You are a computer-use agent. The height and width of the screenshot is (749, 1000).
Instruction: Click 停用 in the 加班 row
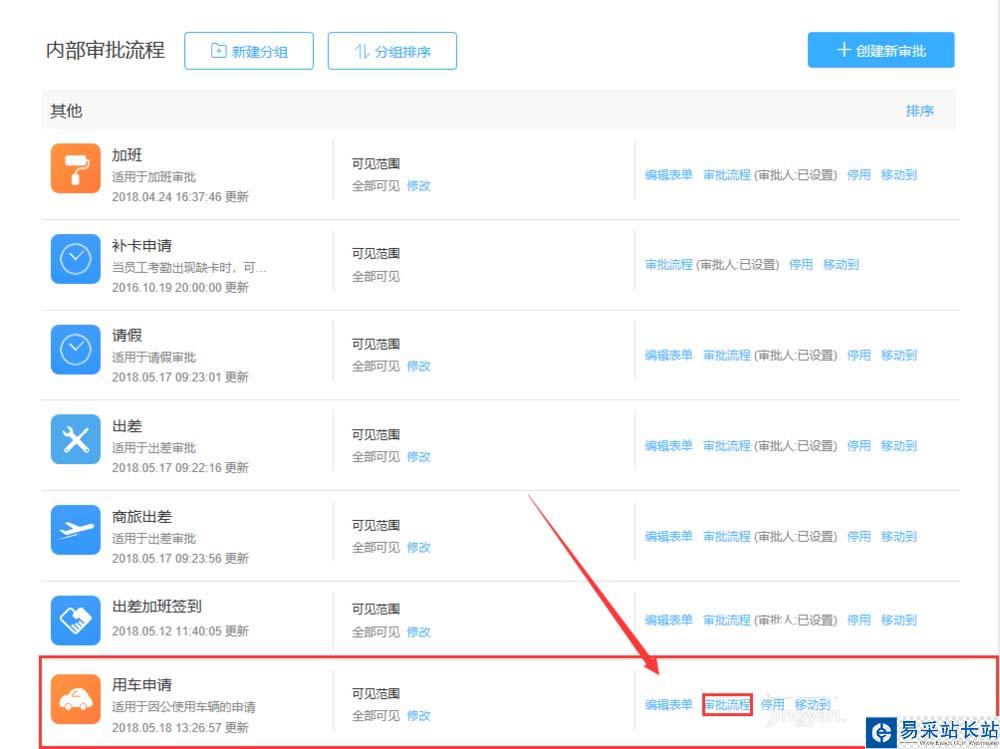(x=858, y=175)
